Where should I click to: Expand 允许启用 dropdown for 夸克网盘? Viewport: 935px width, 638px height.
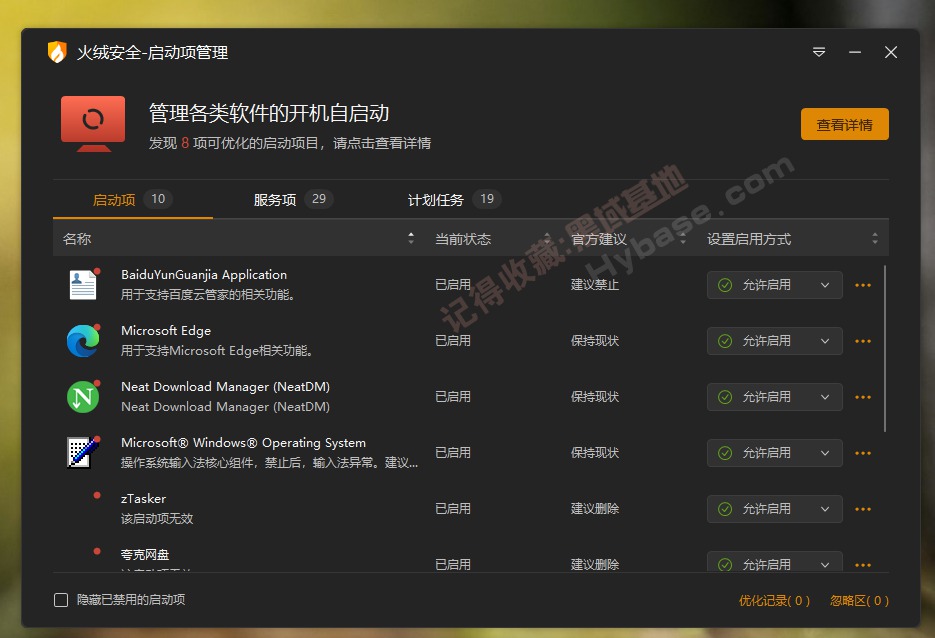tap(775, 562)
